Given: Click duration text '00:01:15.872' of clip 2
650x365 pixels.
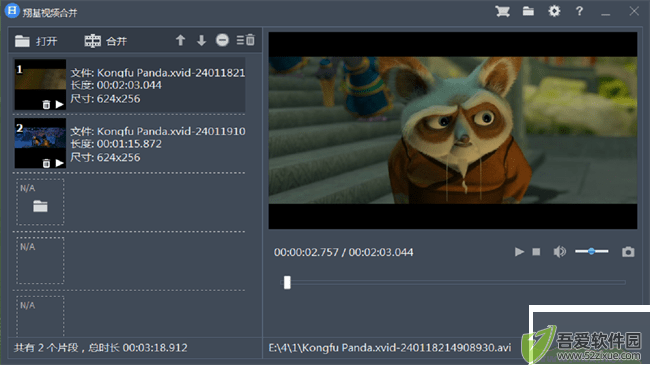Looking at the screenshot, I should [129, 144].
